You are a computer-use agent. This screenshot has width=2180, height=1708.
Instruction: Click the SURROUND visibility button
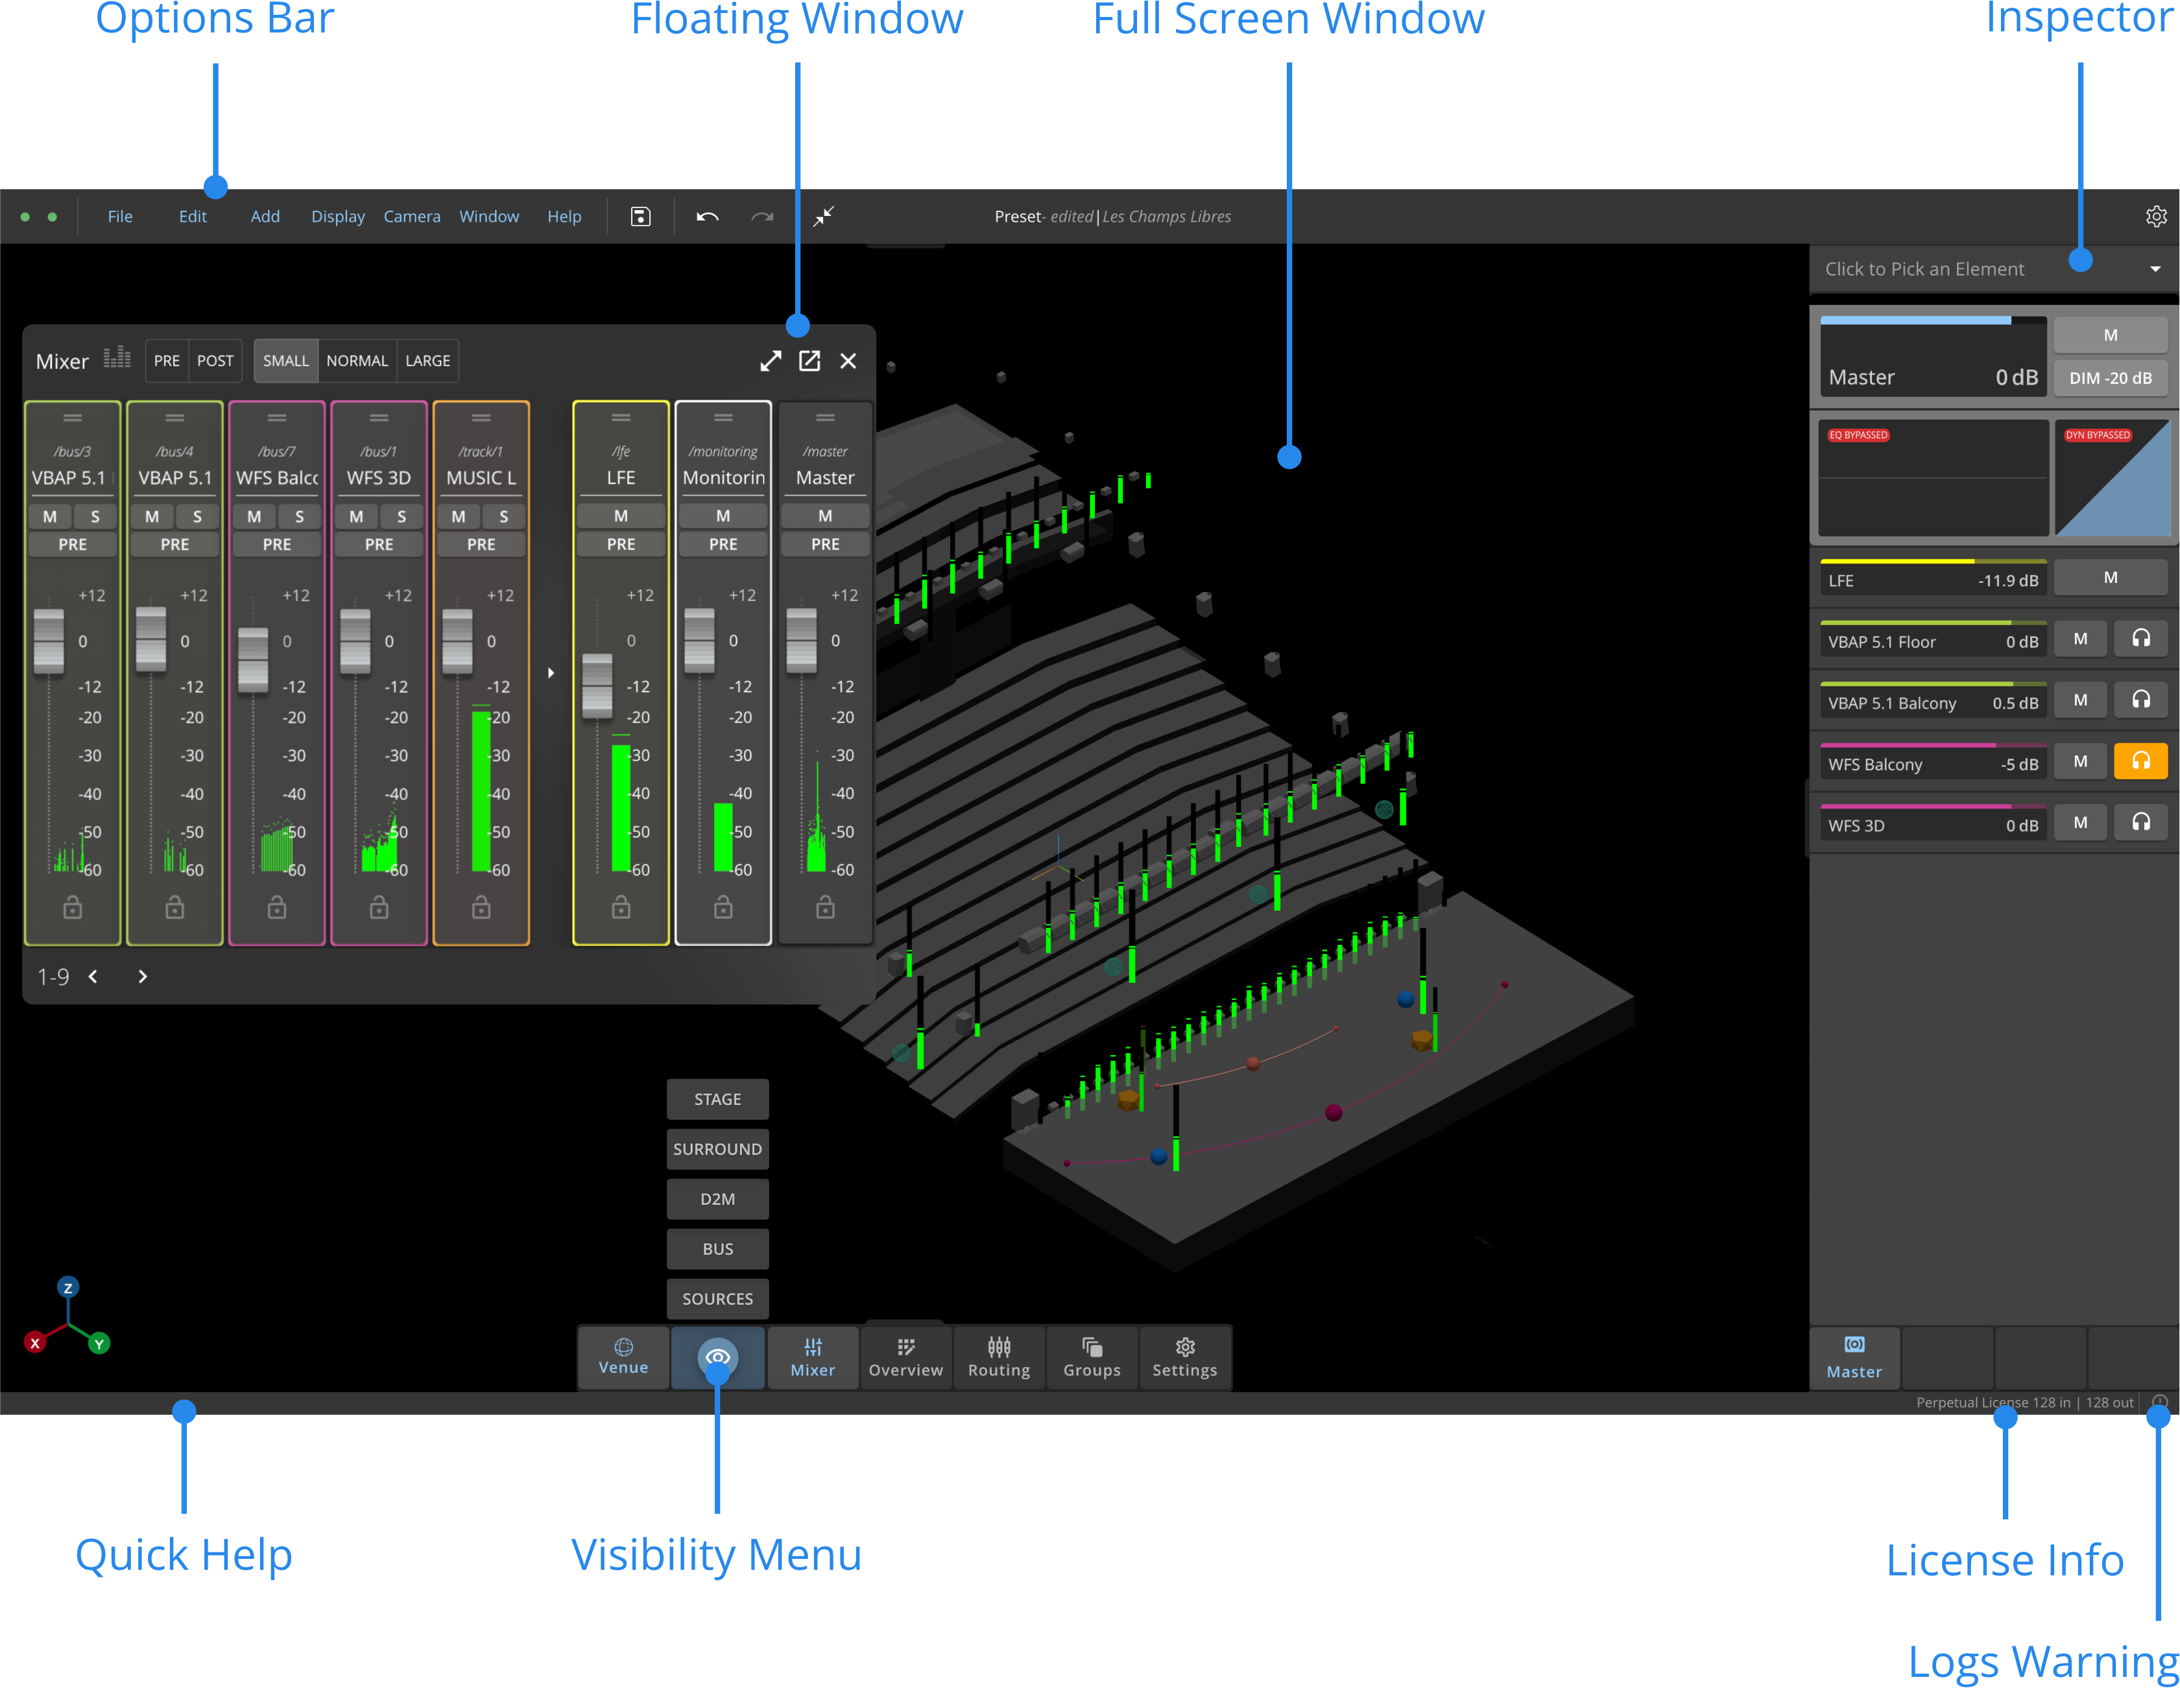717,1149
